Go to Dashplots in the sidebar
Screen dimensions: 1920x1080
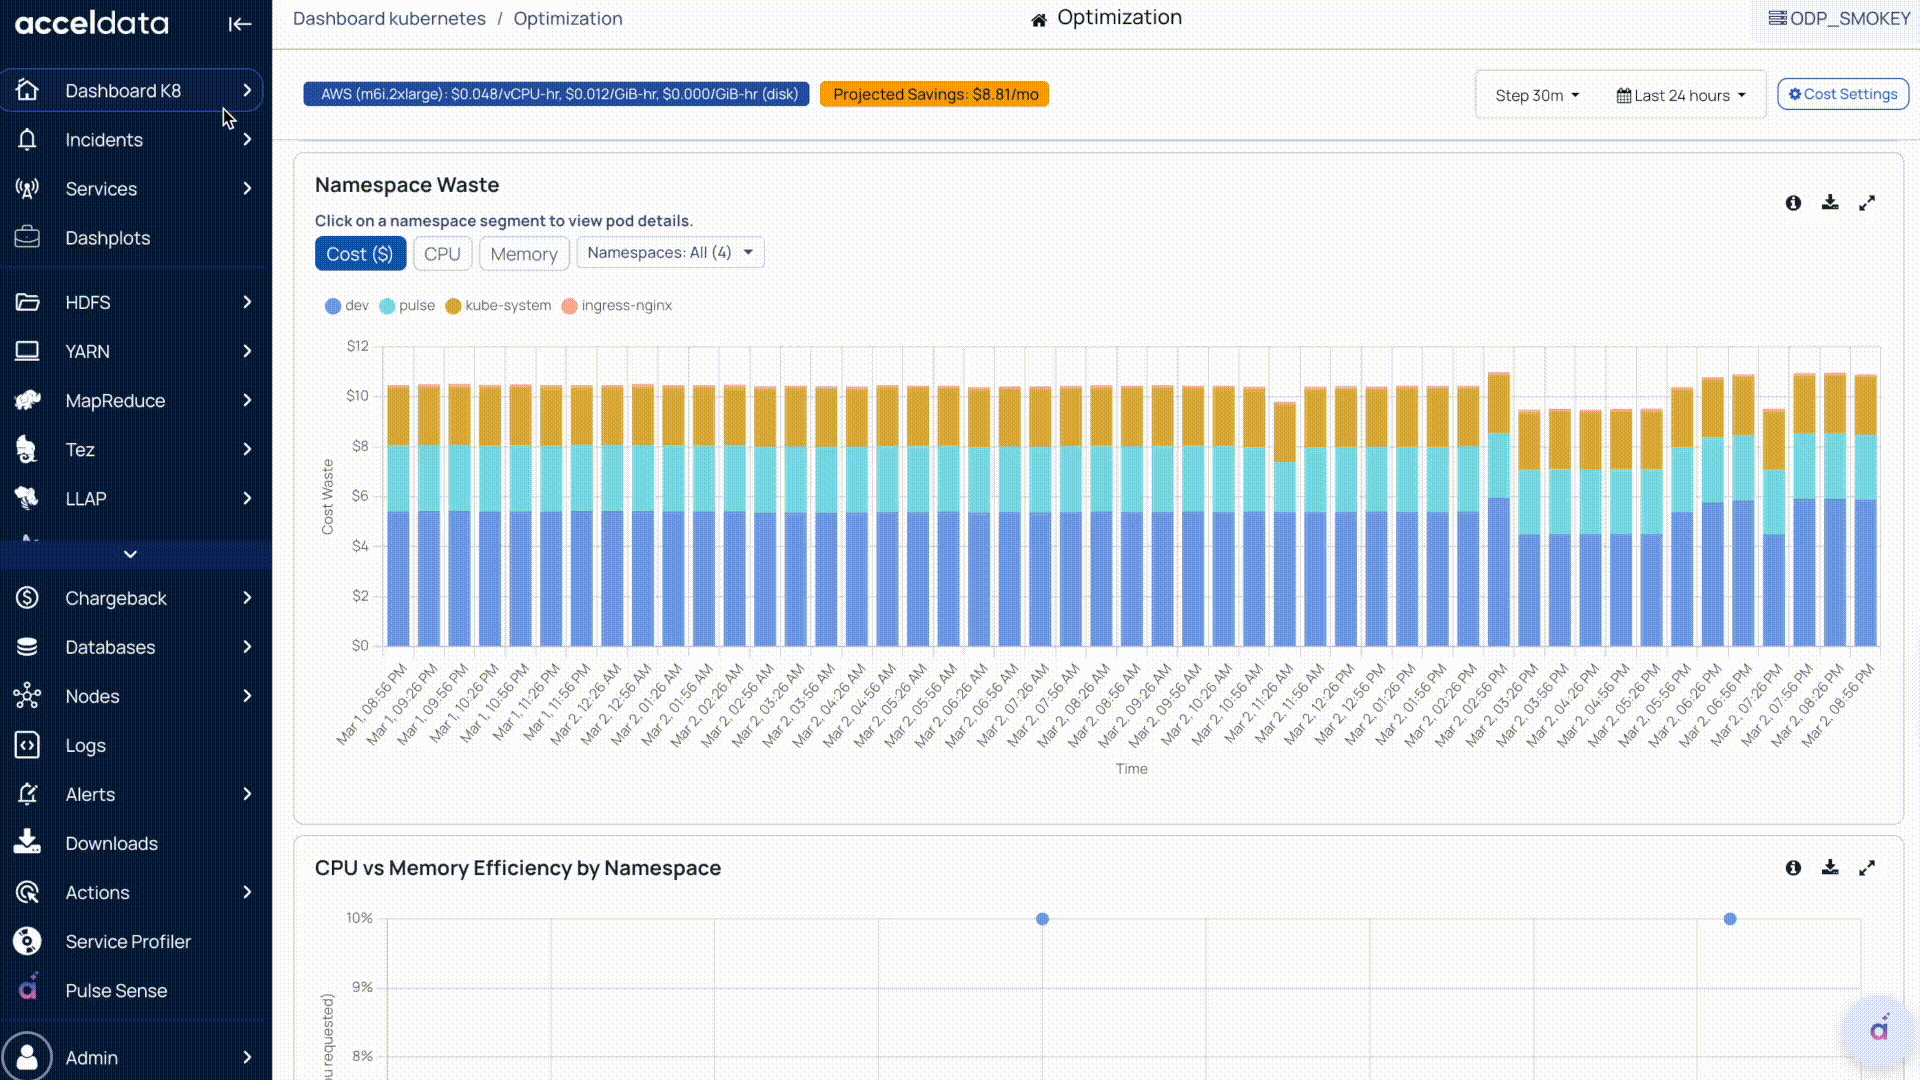[x=107, y=238]
